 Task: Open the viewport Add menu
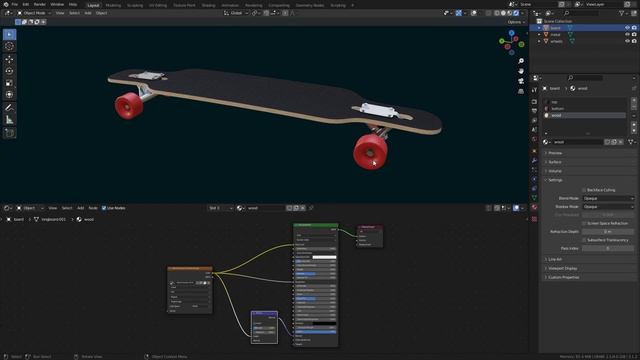(x=88, y=13)
